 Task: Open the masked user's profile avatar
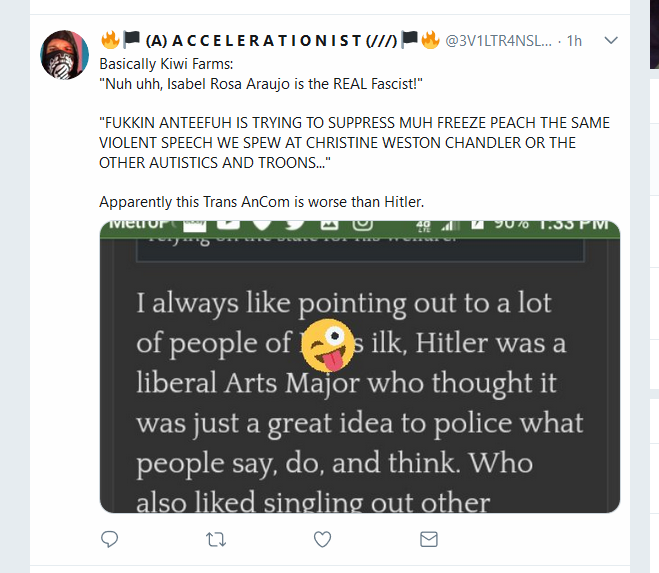coord(64,55)
